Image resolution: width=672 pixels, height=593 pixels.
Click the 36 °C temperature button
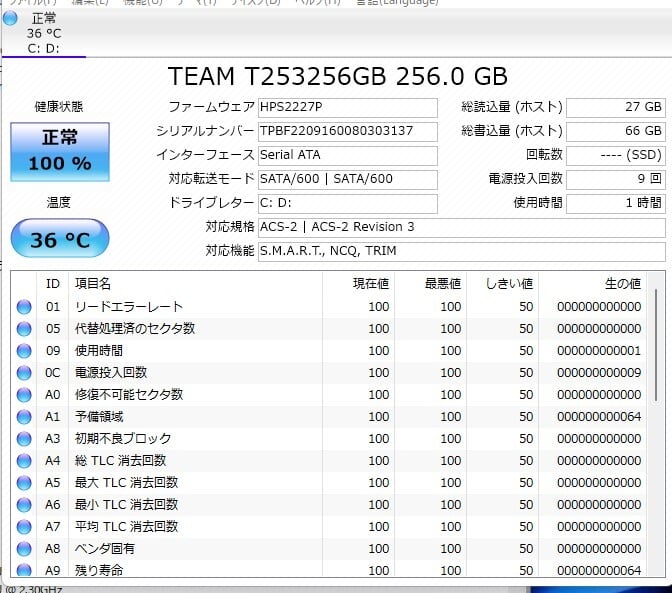pyautogui.click(x=58, y=240)
